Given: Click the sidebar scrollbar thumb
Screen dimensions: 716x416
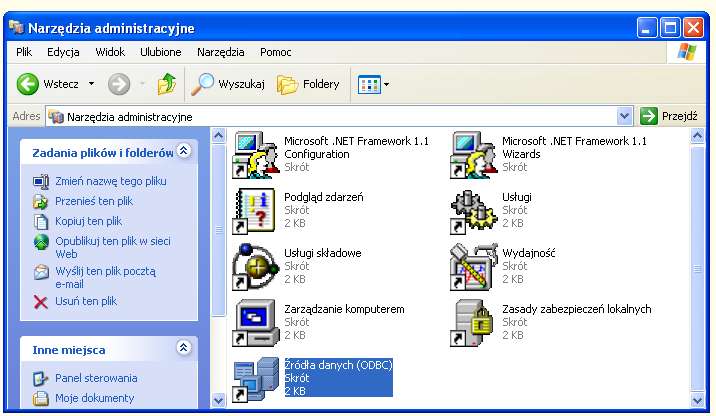Looking at the screenshot, I should pos(219,230).
